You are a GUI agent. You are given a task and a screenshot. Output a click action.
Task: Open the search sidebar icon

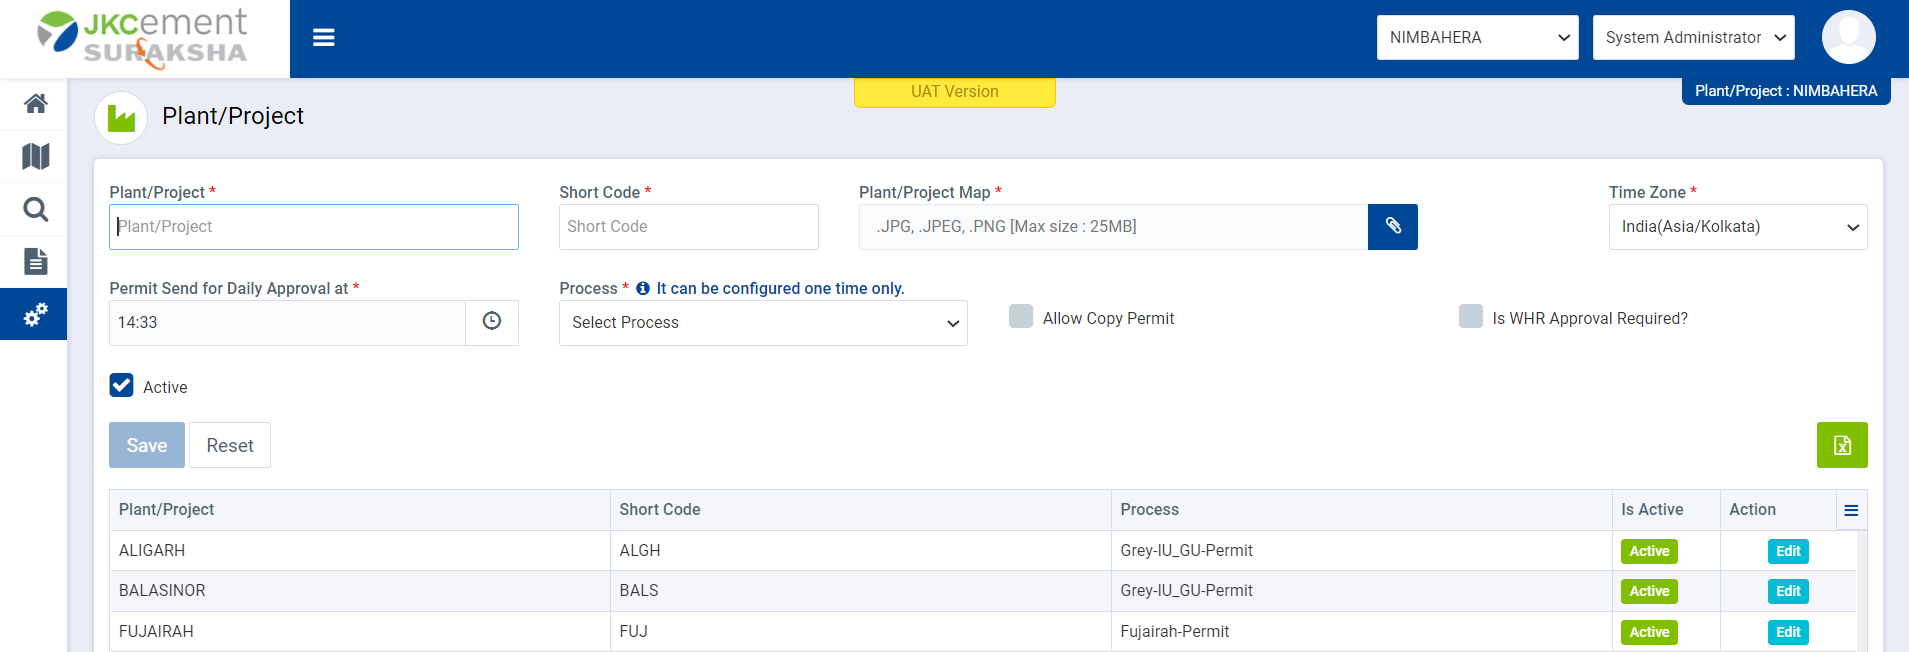point(36,209)
